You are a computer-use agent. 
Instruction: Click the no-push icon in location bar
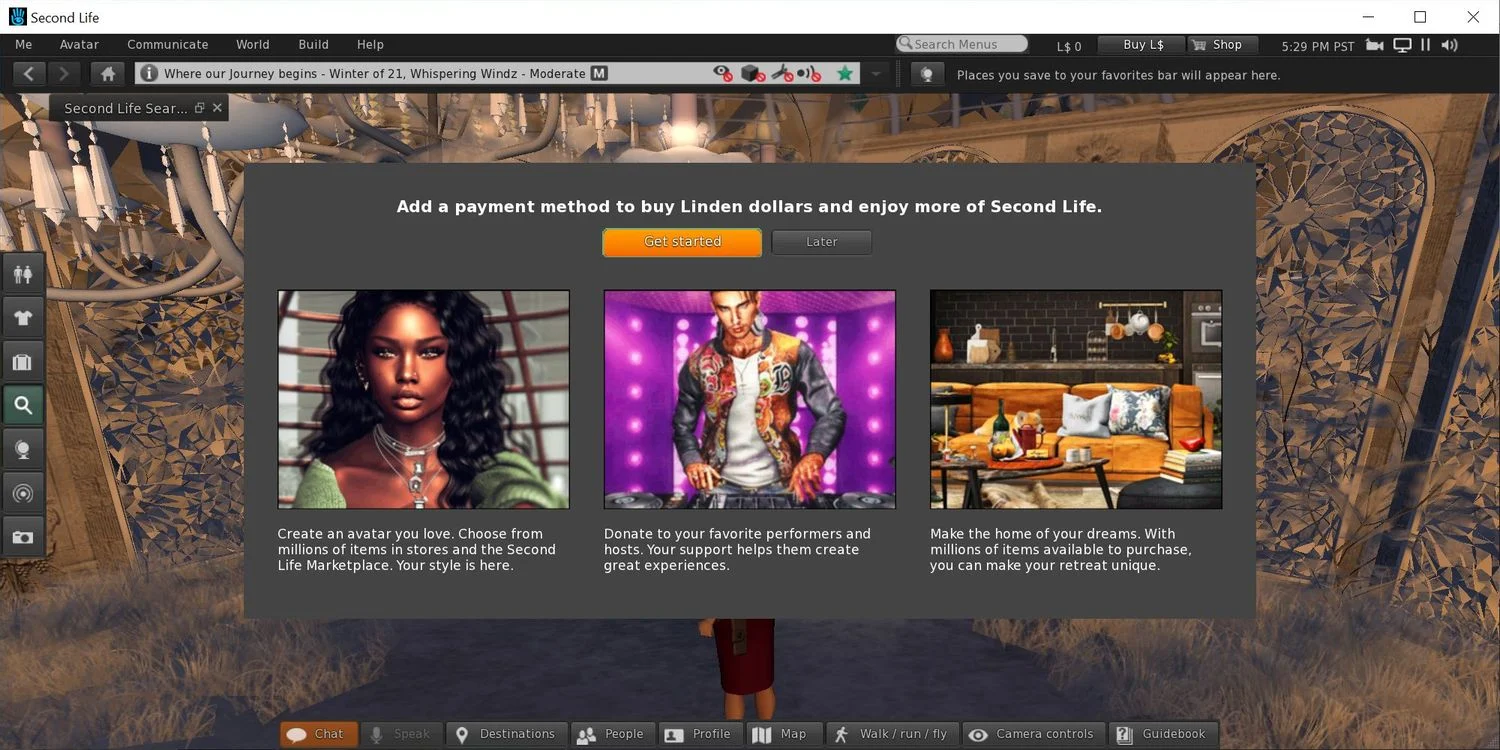810,74
